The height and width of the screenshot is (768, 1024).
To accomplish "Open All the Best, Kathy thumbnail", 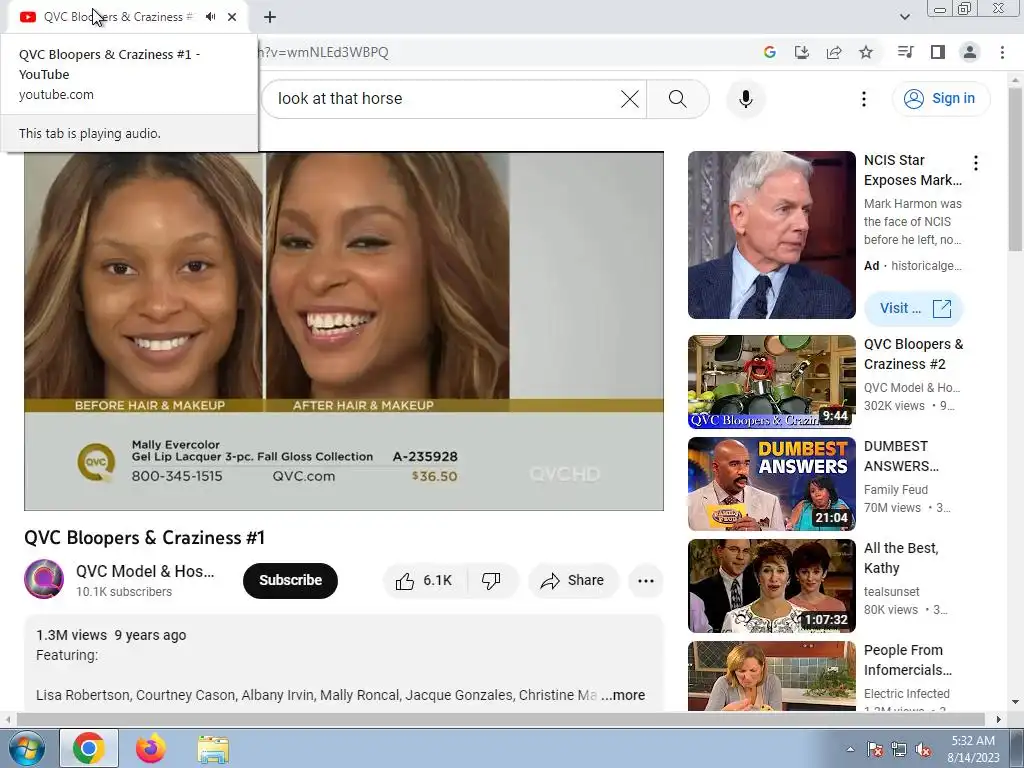I will tap(772, 586).
